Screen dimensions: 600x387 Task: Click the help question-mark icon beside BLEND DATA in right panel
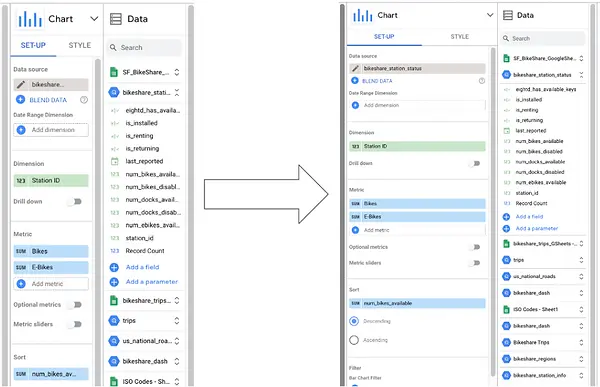tap(482, 81)
